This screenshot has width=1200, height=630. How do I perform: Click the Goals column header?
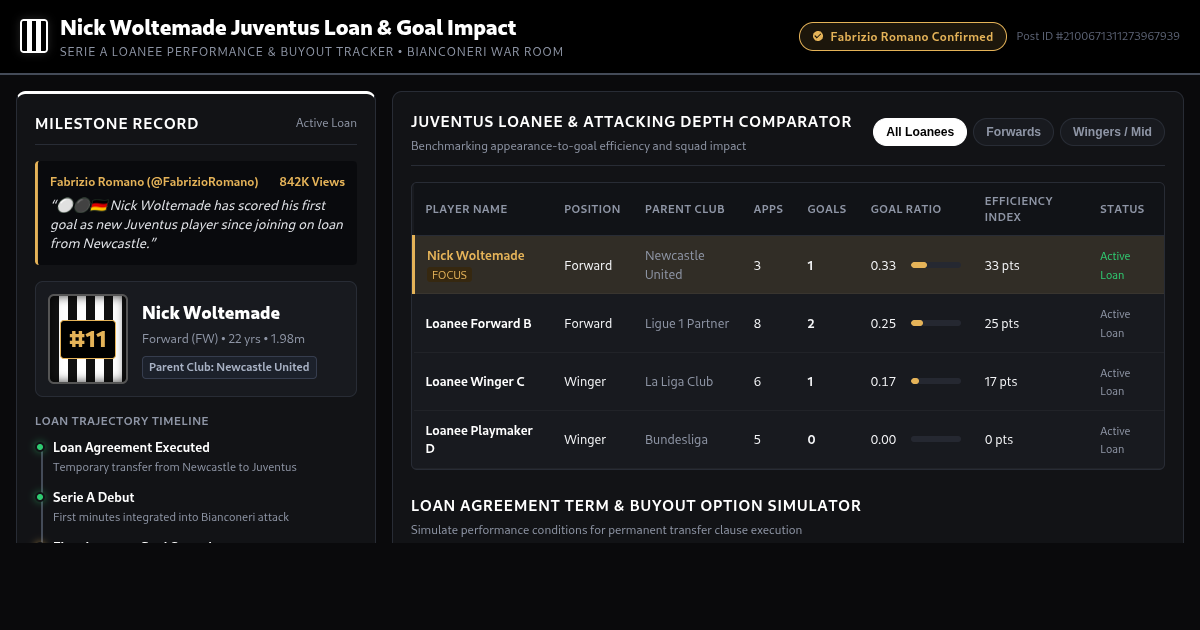tap(827, 209)
